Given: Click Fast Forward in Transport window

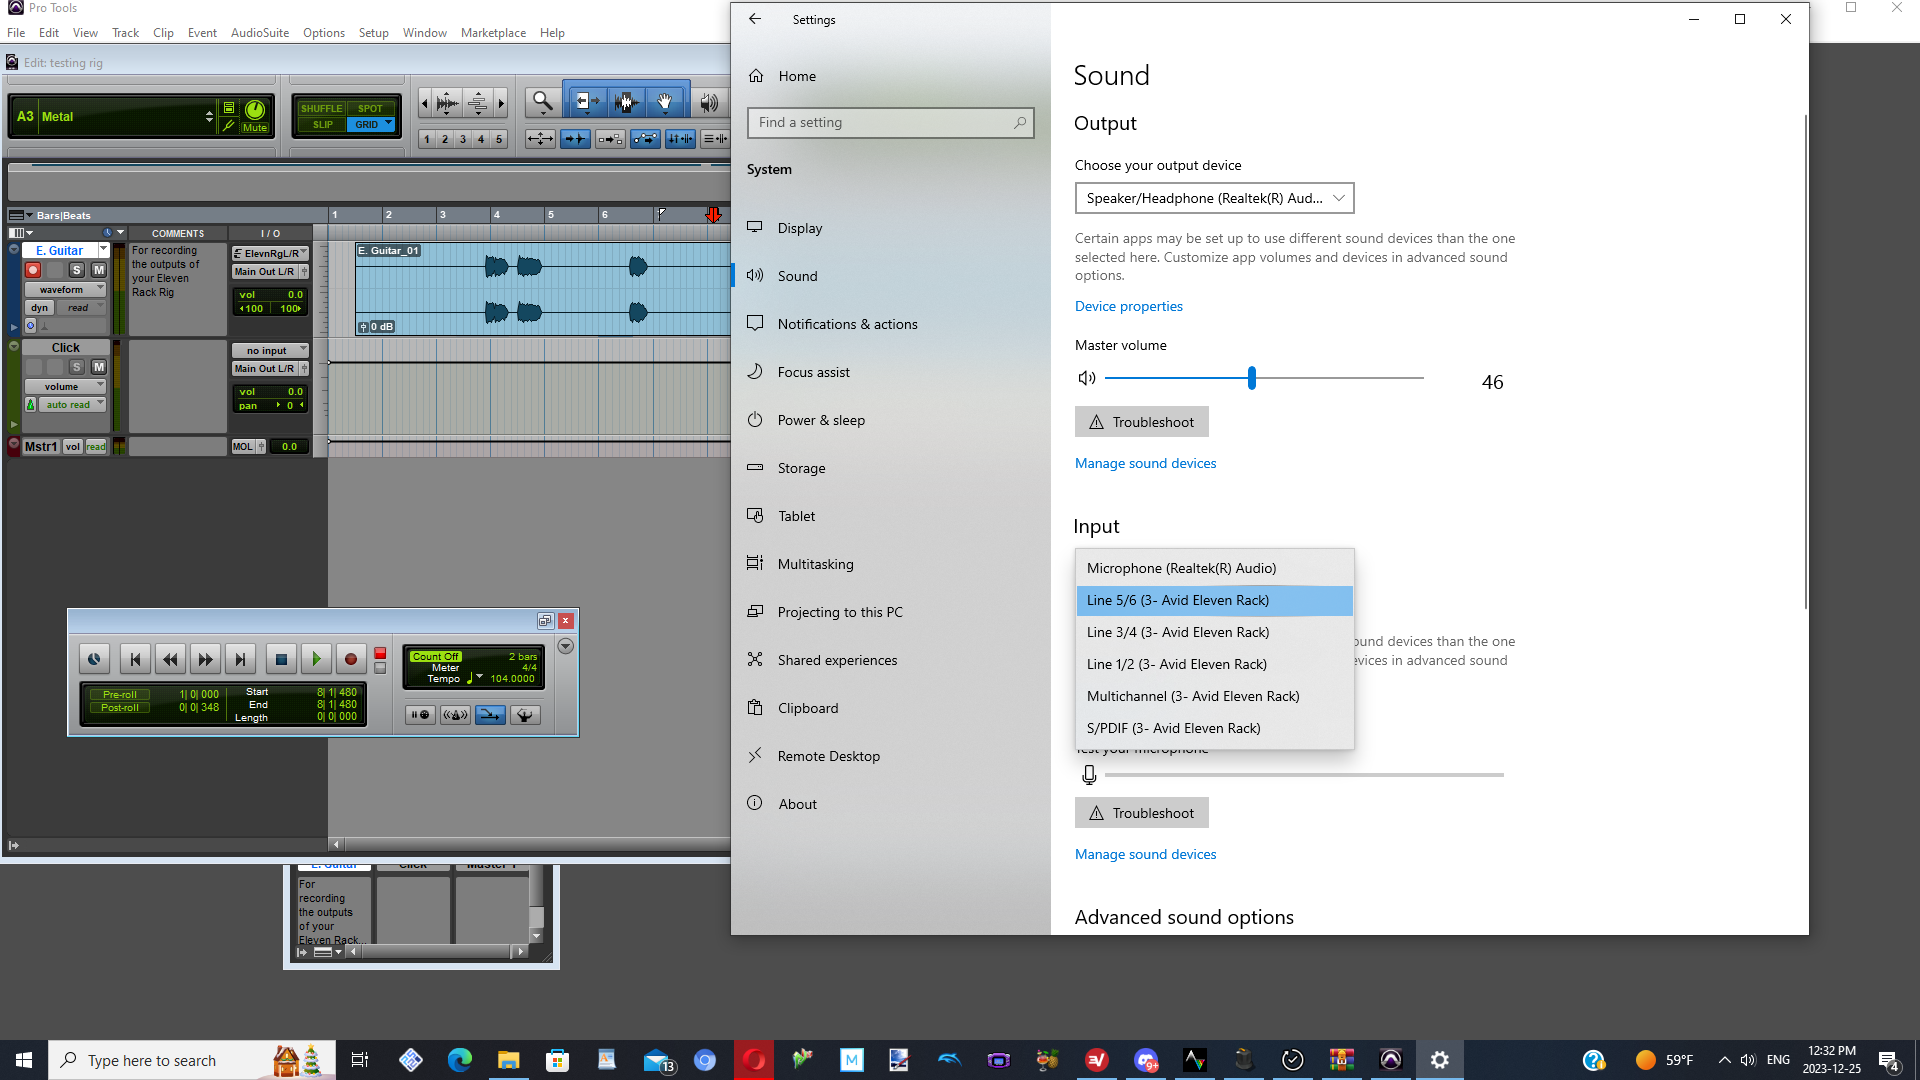Looking at the screenshot, I should click(x=205, y=659).
